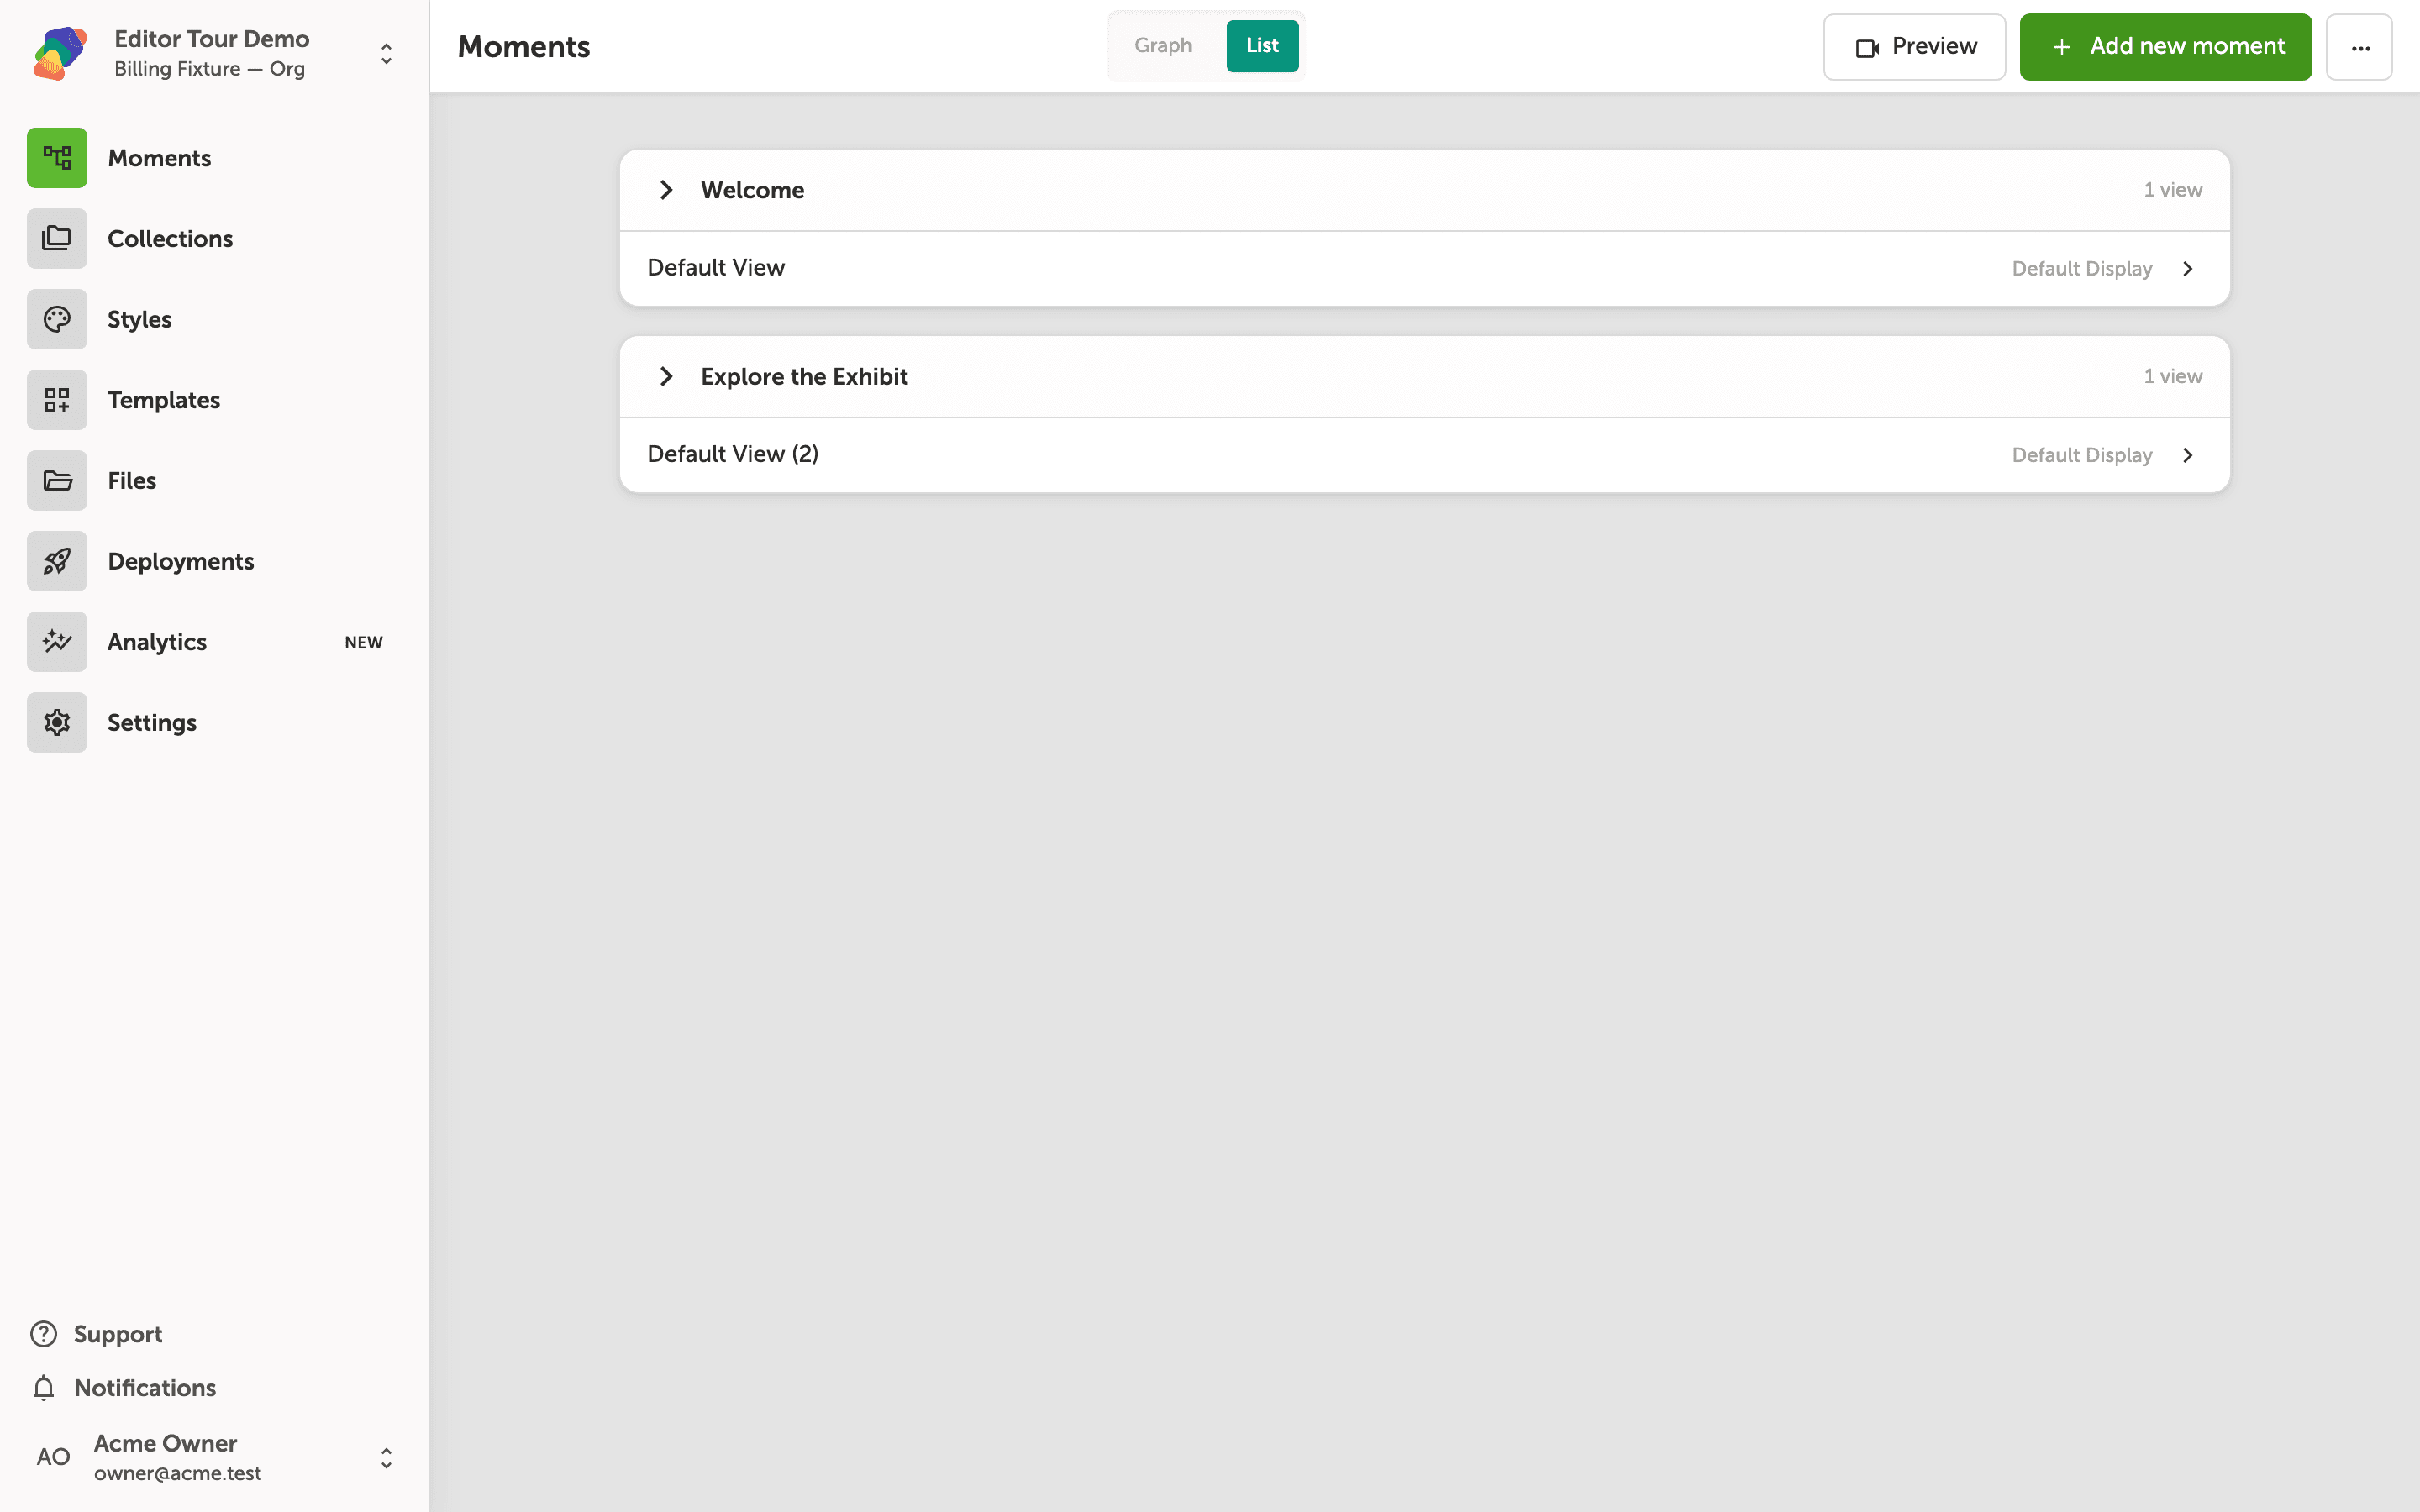Click the AO user avatar
Screen dimensions: 2420x1512
click(53, 1457)
